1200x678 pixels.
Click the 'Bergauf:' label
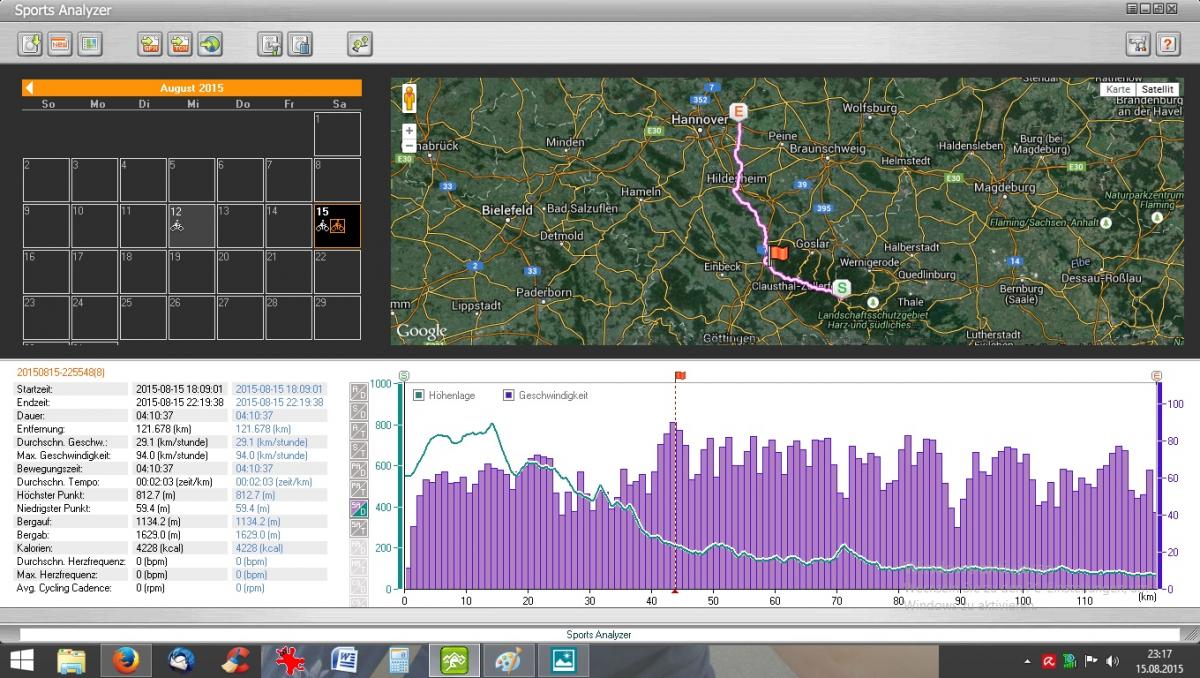[35, 521]
